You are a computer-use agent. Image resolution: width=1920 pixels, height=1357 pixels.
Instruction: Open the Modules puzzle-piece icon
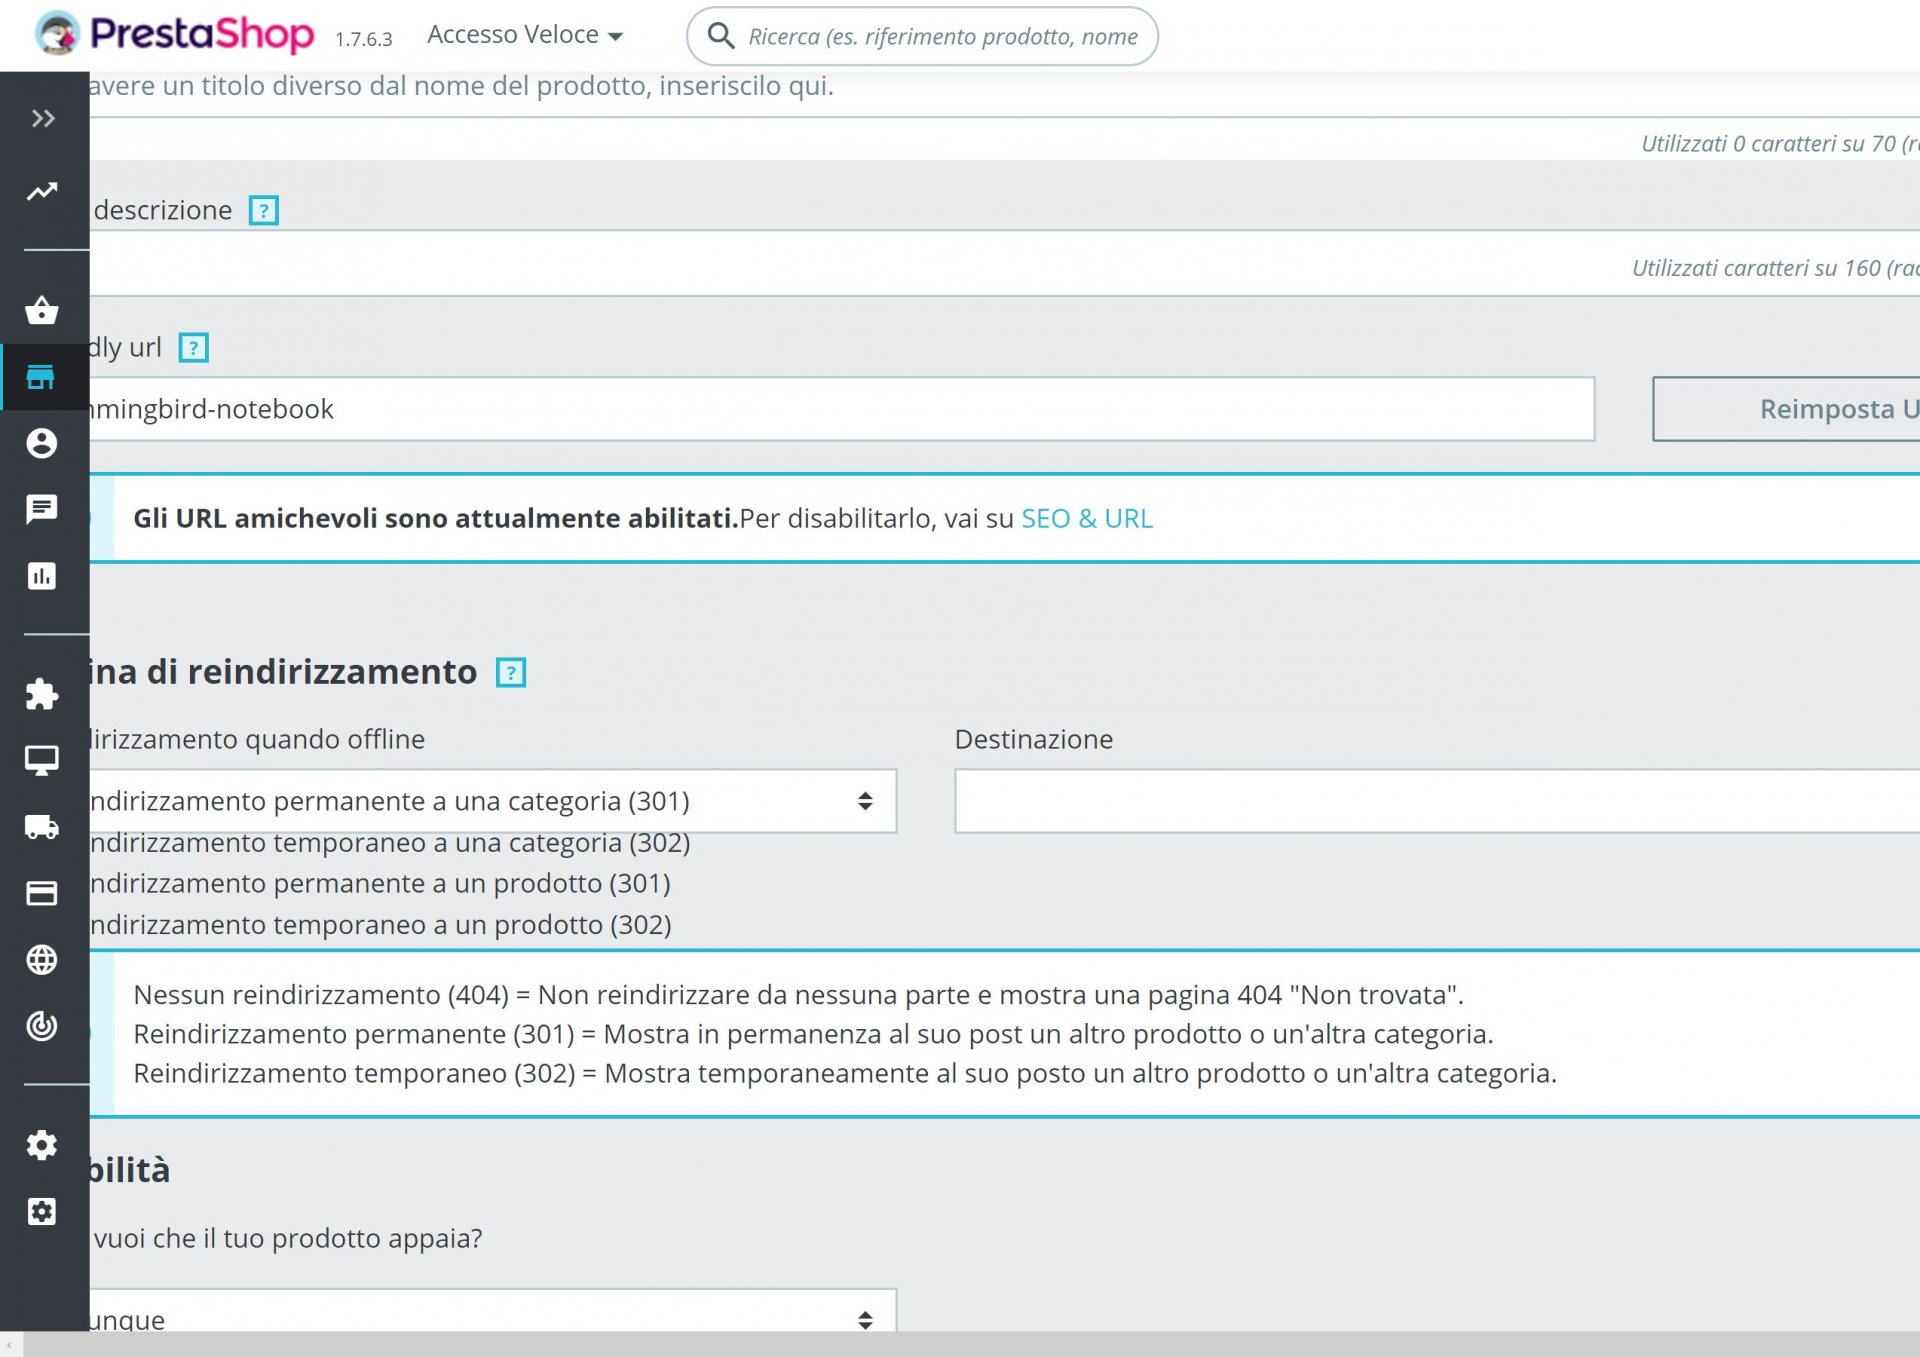(42, 694)
